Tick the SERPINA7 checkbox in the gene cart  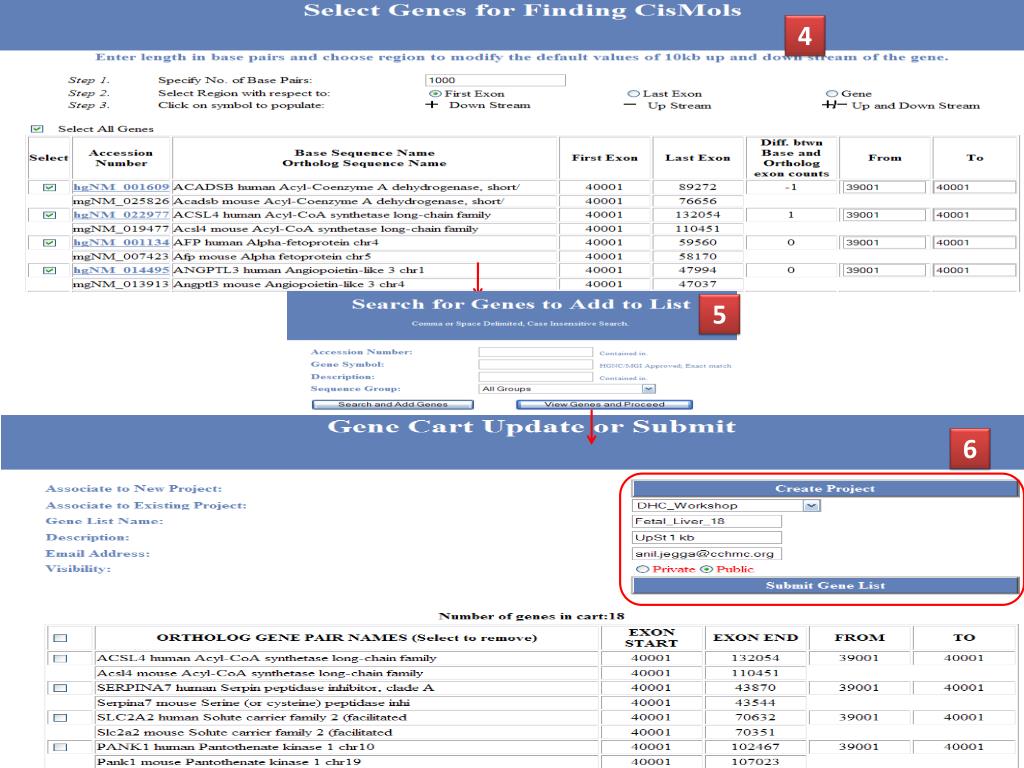pos(60,688)
